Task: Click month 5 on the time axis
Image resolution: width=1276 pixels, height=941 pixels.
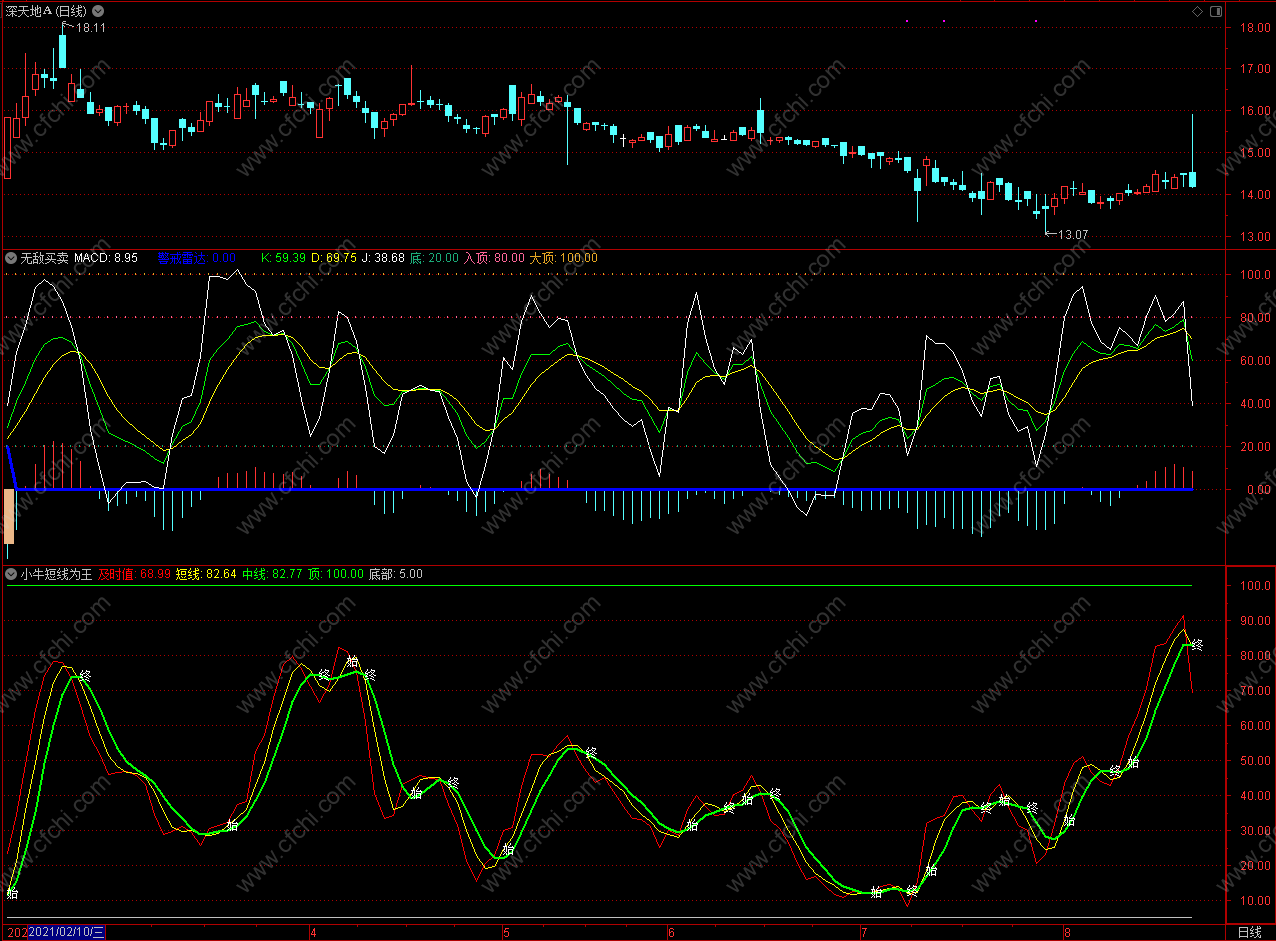Action: point(506,932)
